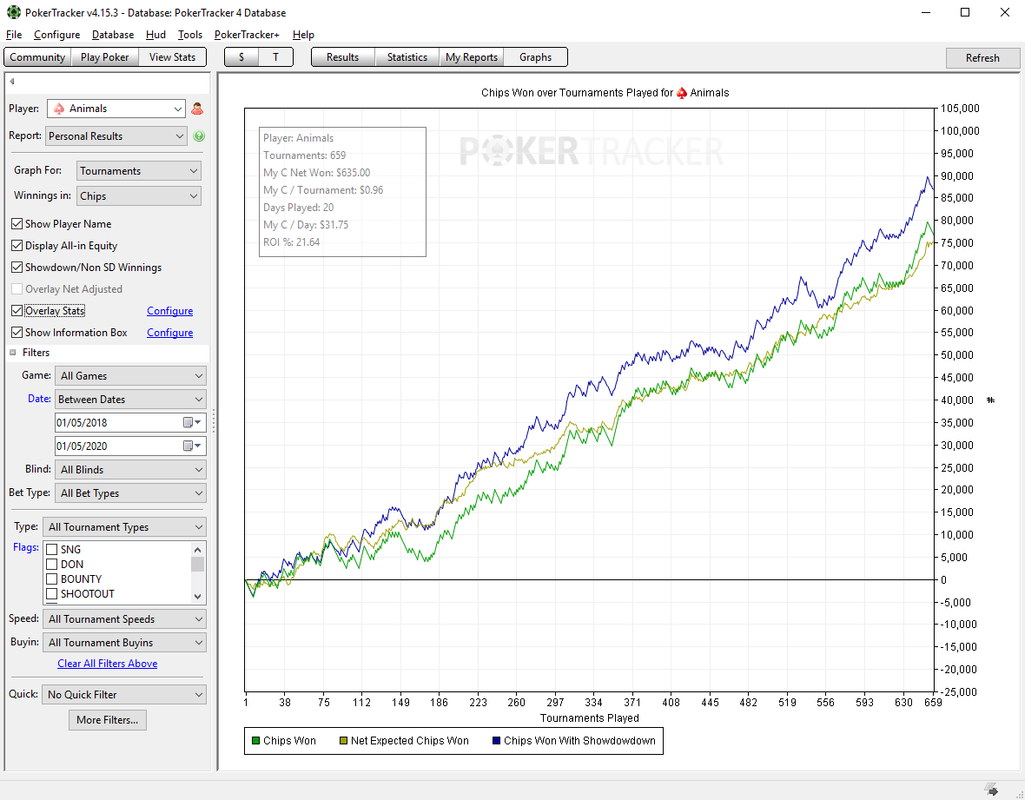Select the T tournaments button

click(x=276, y=58)
